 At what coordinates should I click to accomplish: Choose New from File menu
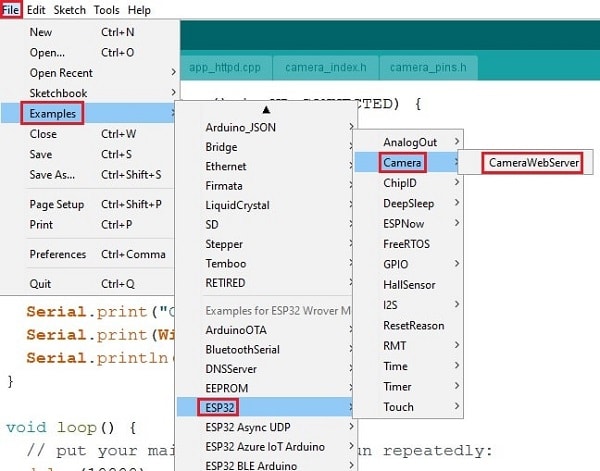click(x=90, y=32)
